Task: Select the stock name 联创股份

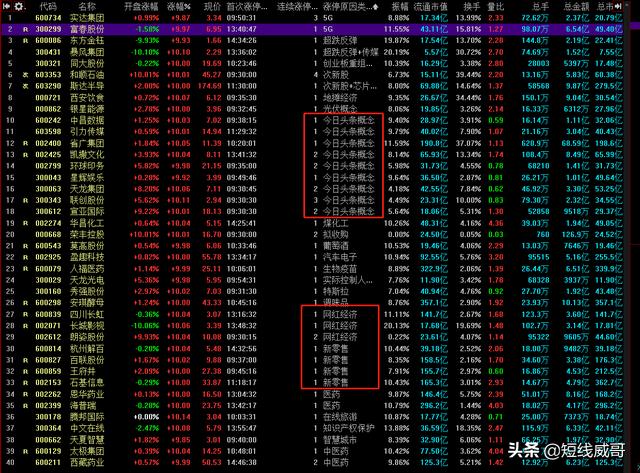Action: point(87,200)
